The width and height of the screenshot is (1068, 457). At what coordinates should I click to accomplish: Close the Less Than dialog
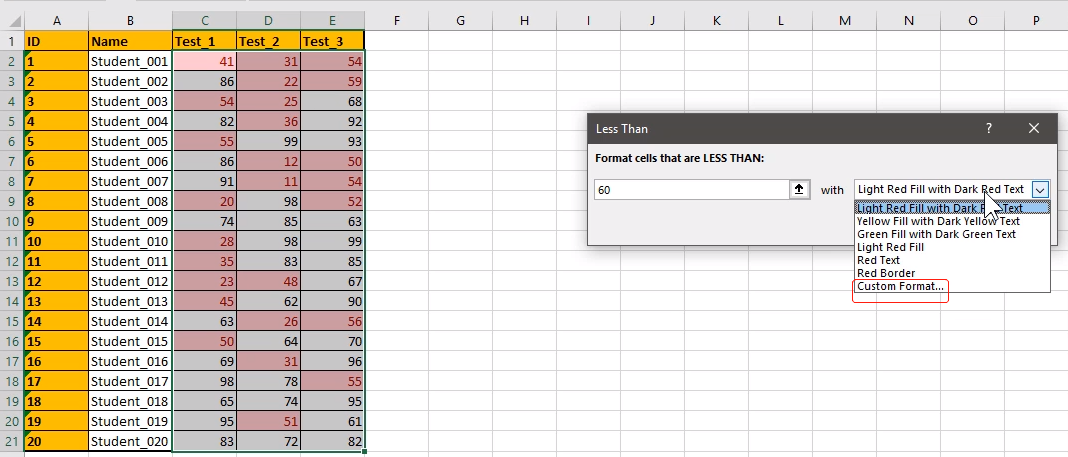[x=1034, y=128]
